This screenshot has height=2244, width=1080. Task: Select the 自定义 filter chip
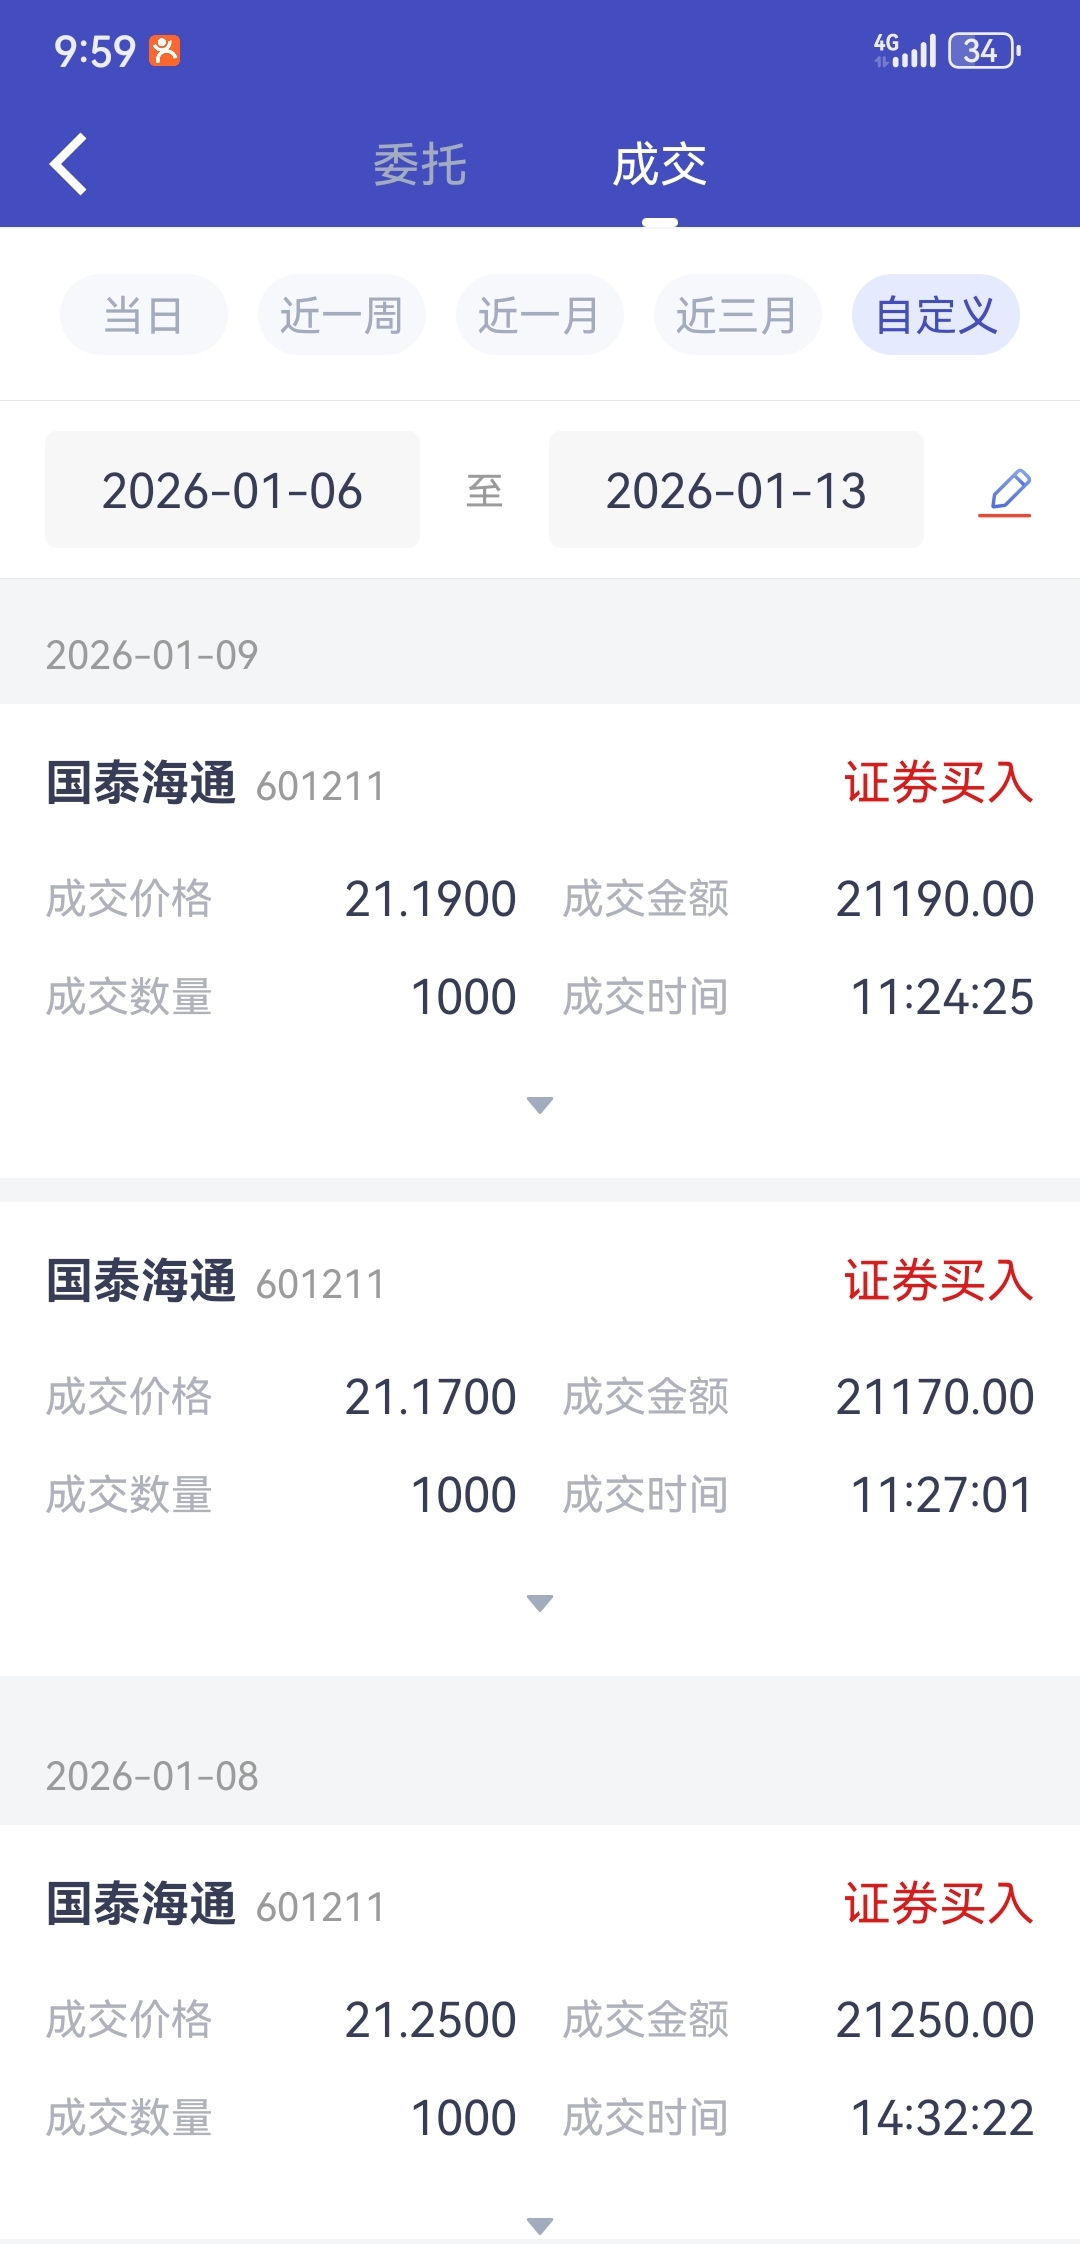pos(936,315)
